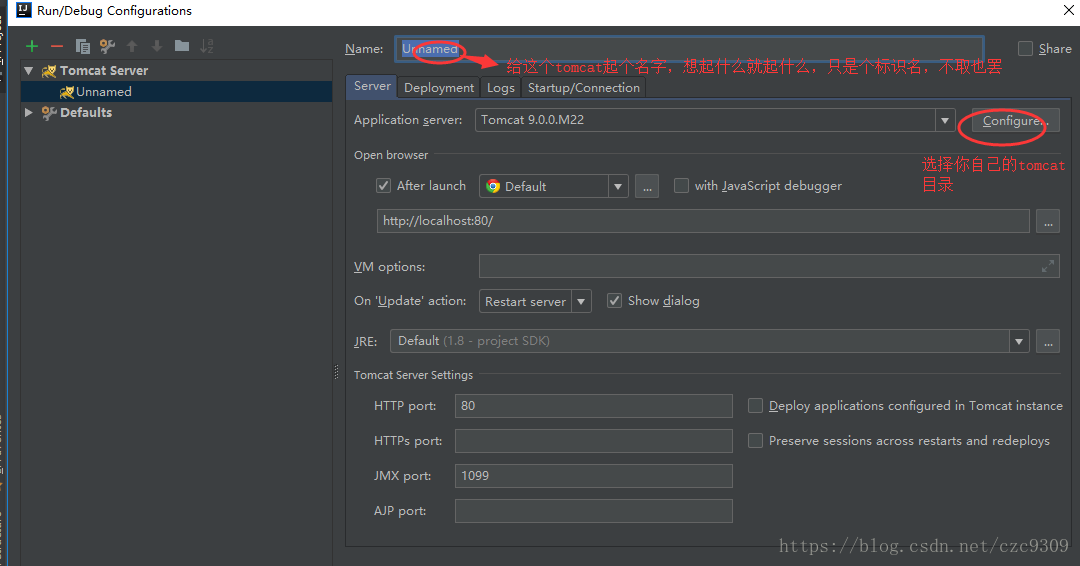Image resolution: width=1080 pixels, height=566 pixels.
Task: Click the VM options input field
Action: coord(769,266)
